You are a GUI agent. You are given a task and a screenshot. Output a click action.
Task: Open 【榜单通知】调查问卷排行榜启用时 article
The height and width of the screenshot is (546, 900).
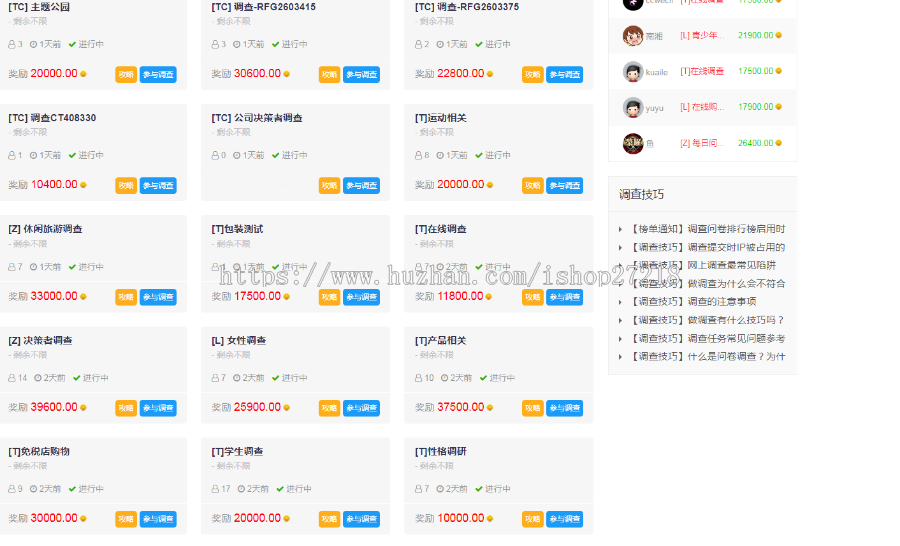click(x=707, y=229)
